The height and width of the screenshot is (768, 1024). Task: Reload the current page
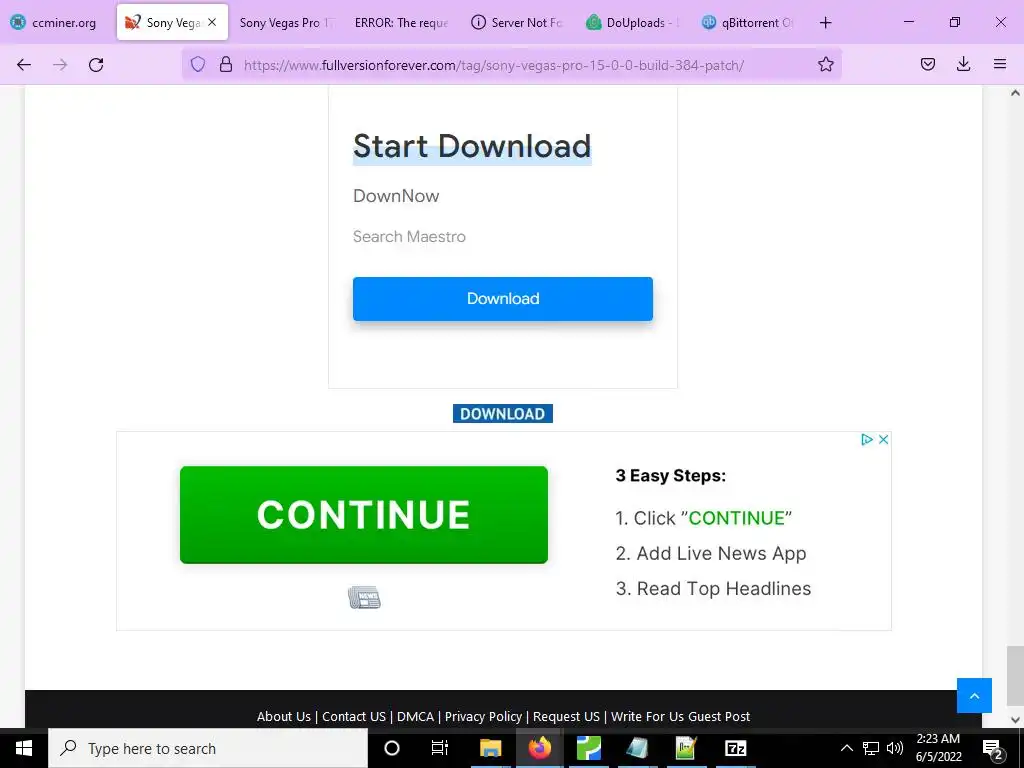(x=96, y=65)
